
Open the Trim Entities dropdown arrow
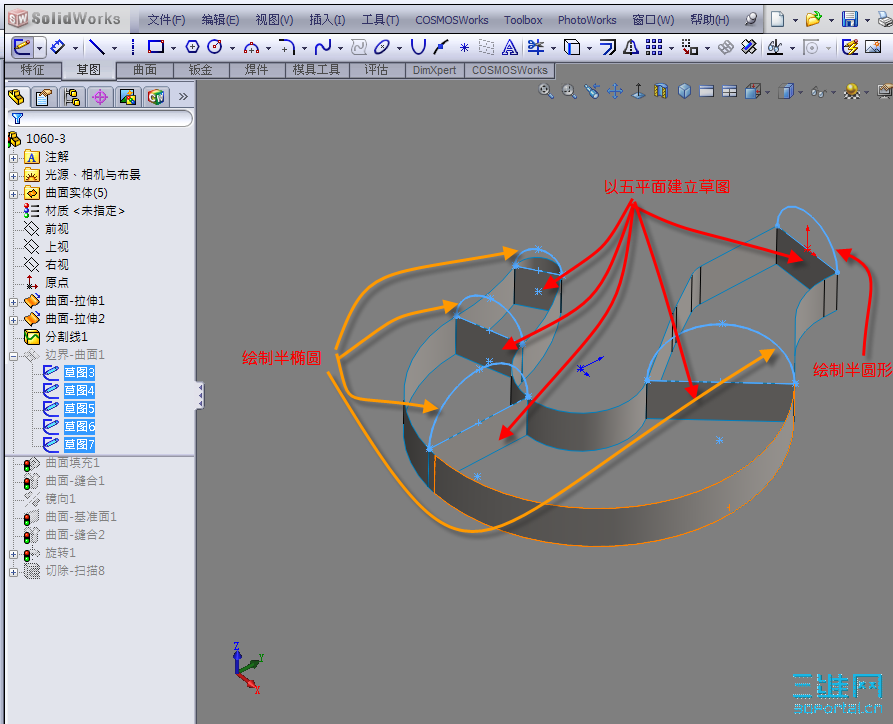[x=553, y=48]
